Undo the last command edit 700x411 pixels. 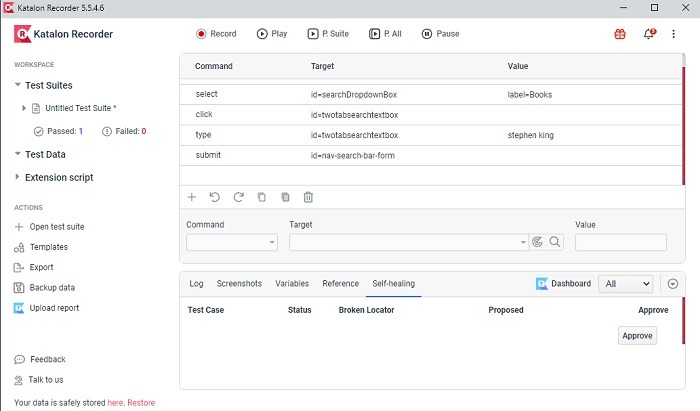tap(215, 197)
